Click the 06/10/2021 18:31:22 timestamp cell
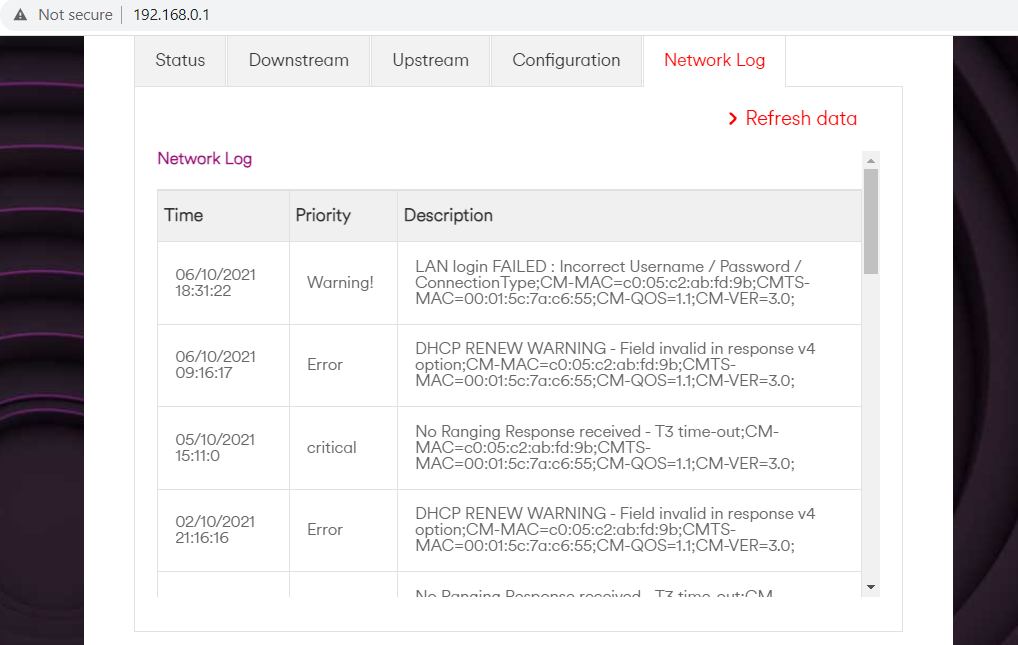 (x=215, y=282)
